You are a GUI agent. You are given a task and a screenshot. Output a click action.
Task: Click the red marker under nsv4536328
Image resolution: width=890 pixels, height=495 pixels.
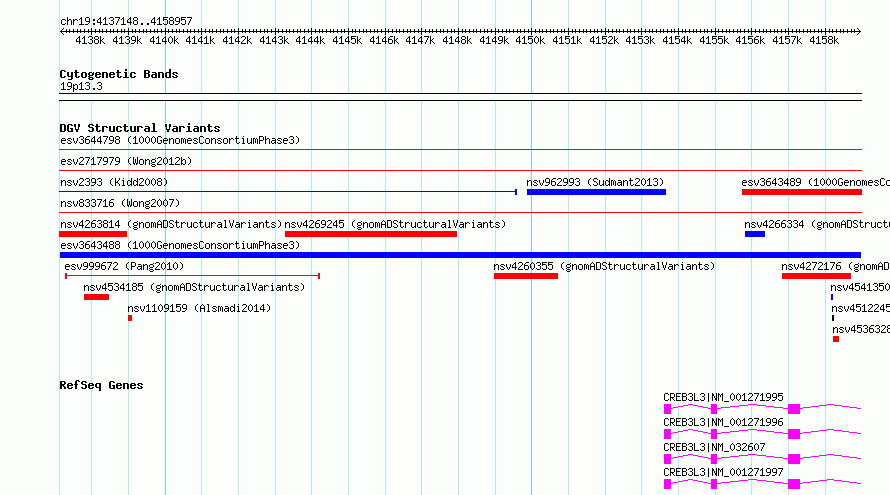pyautogui.click(x=836, y=339)
